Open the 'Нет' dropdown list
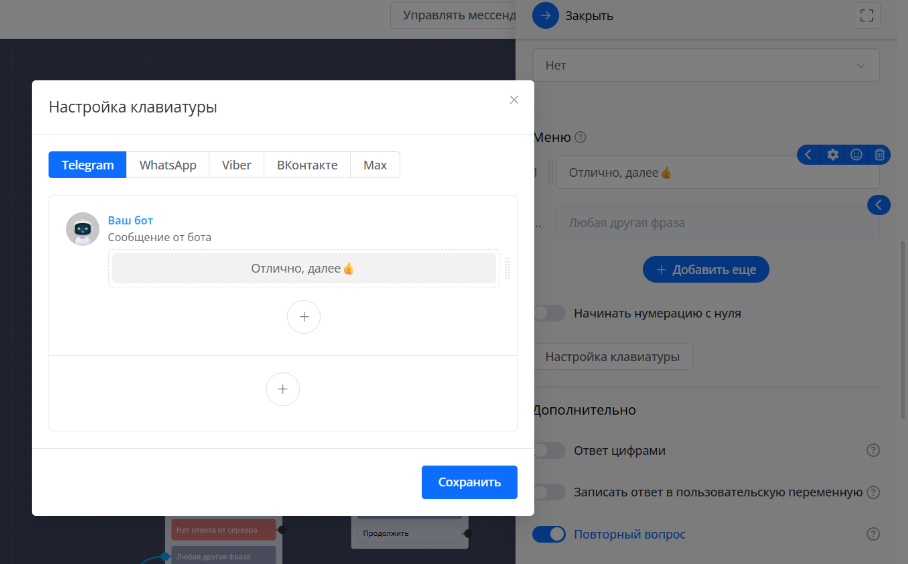 pyautogui.click(x=705, y=65)
